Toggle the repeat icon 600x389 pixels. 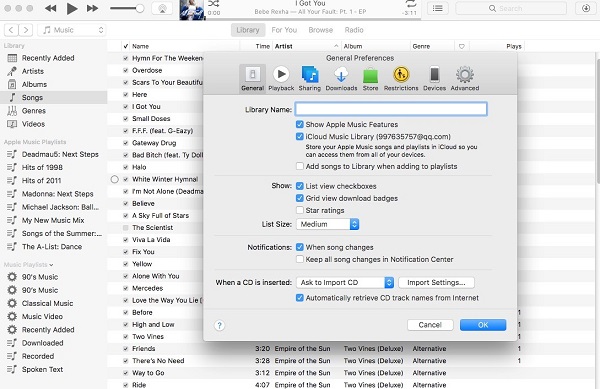(411, 3)
